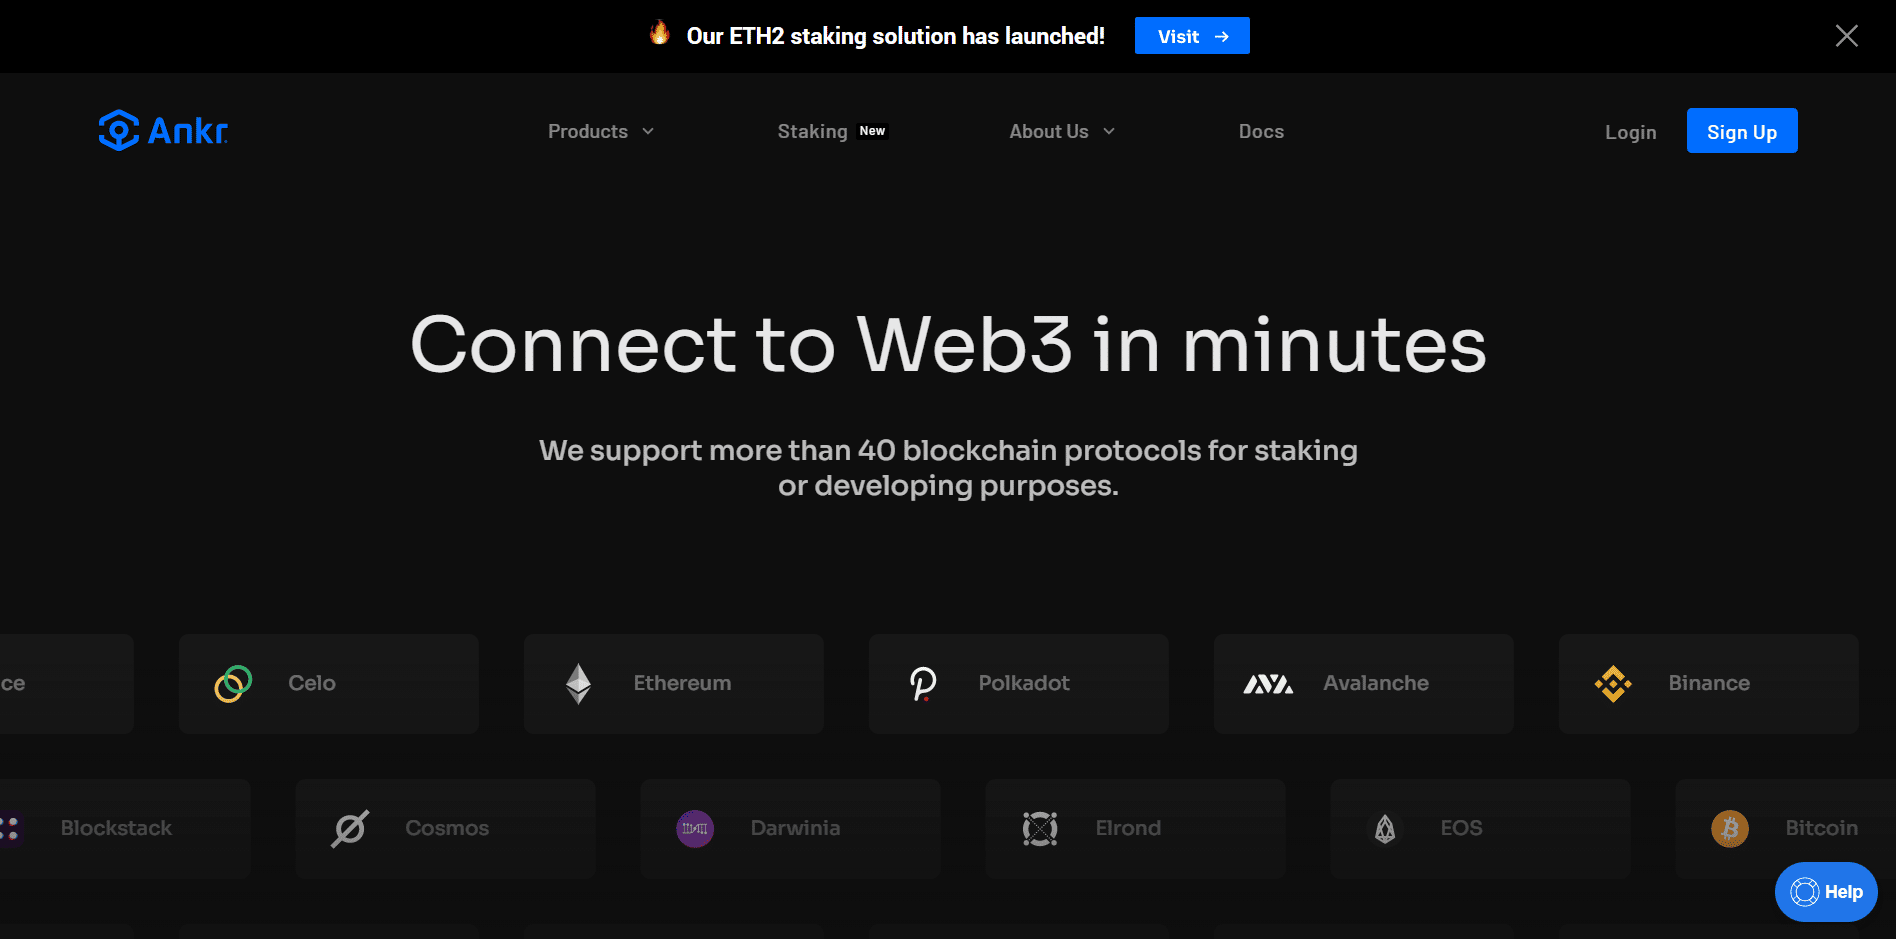Click the Sign Up button
This screenshot has height=939, width=1896.
1741,131
